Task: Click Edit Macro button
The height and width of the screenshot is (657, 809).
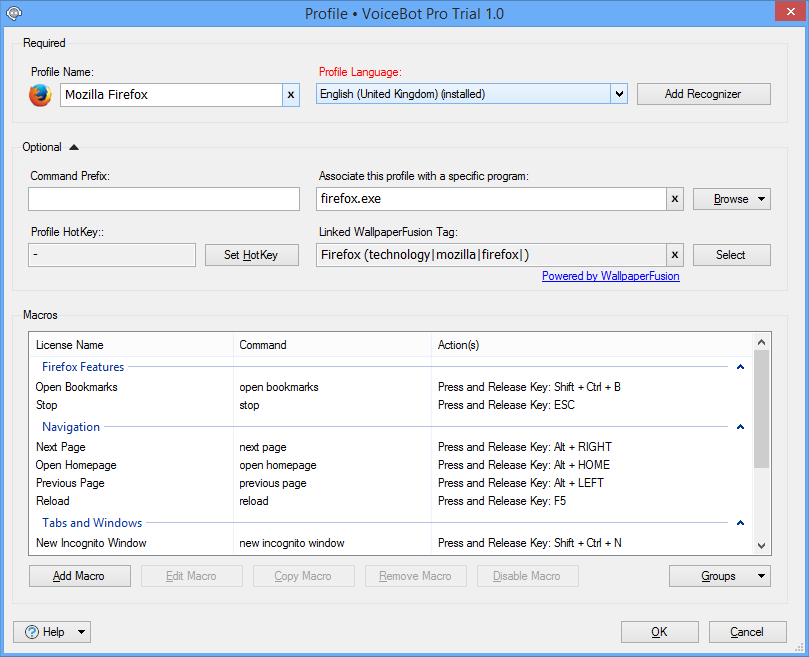Action: [192, 576]
